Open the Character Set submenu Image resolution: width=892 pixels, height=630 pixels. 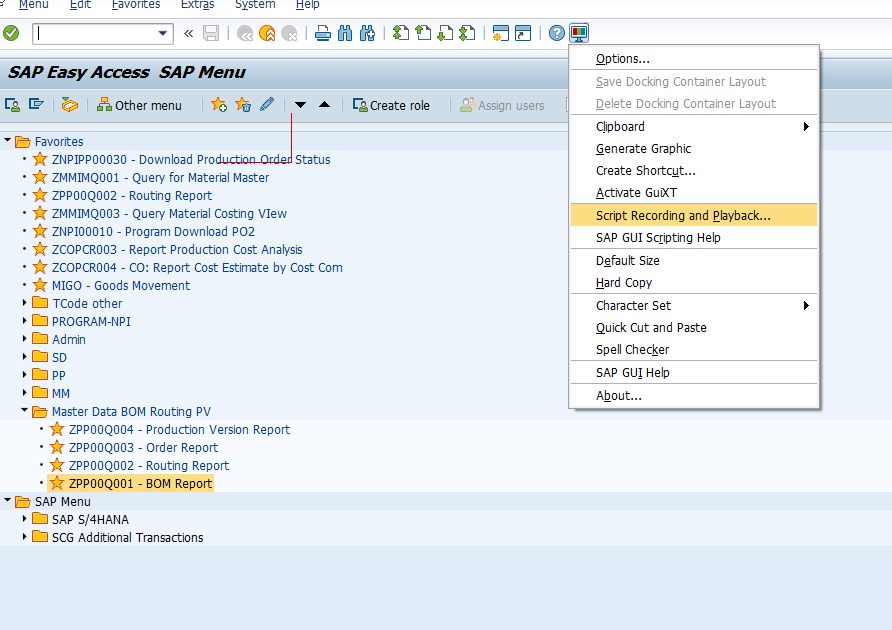click(x=693, y=306)
